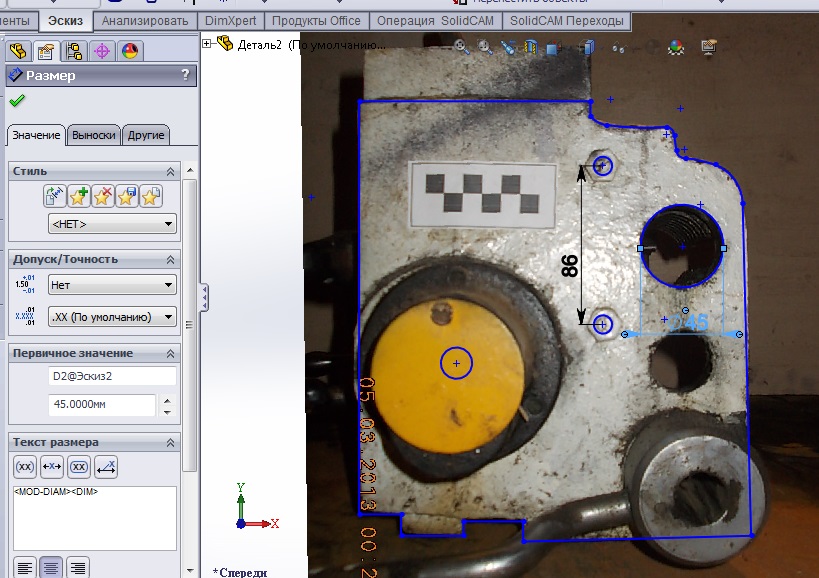Open the ConfigurationManager tab icon

[74, 51]
